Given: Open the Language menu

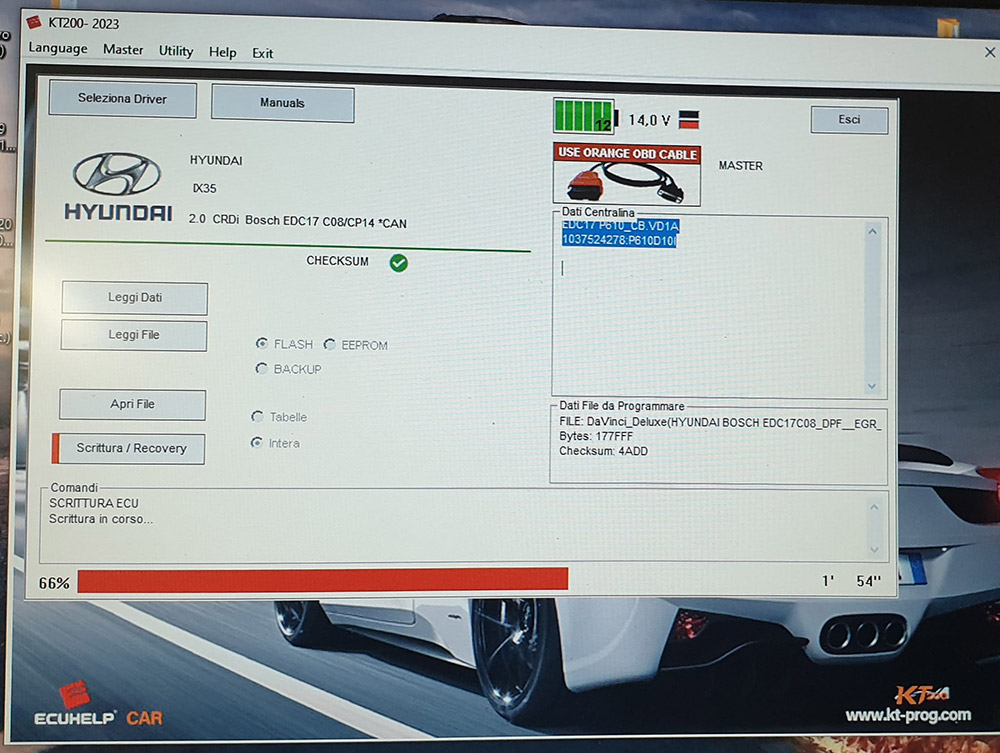Looking at the screenshot, I should coord(58,48).
